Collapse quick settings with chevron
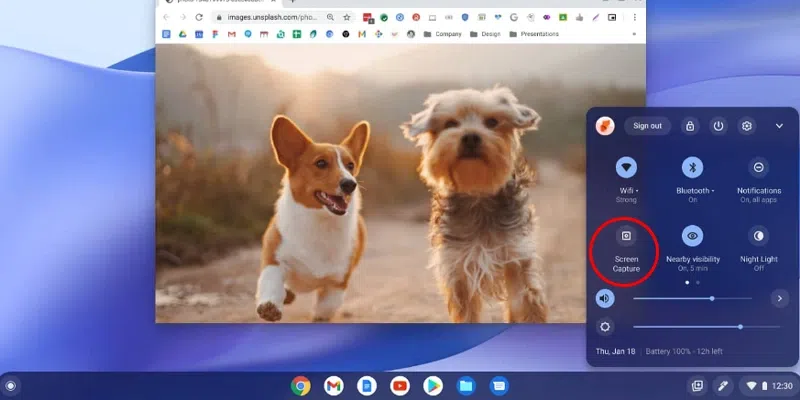Screen dimensions: 800x400 click(x=779, y=126)
